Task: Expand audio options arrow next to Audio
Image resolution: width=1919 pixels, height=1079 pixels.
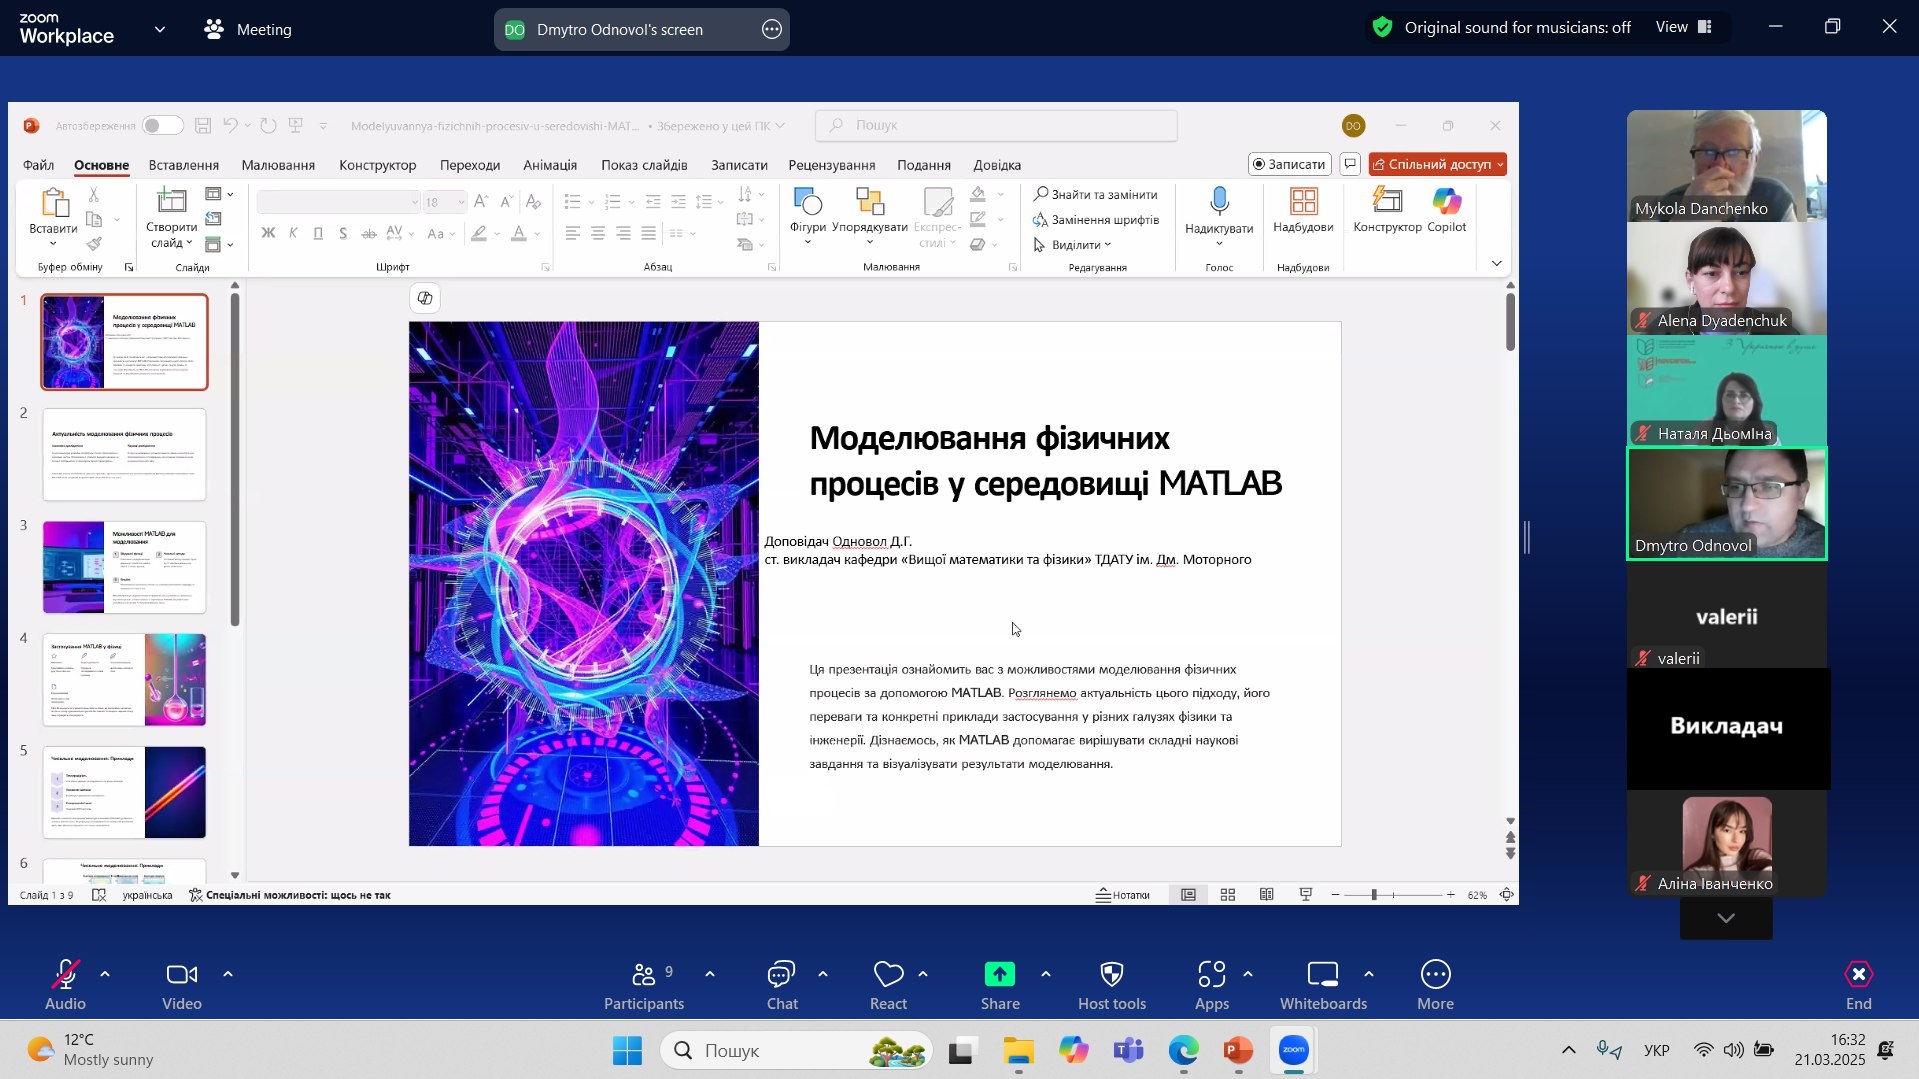Action: 105,974
